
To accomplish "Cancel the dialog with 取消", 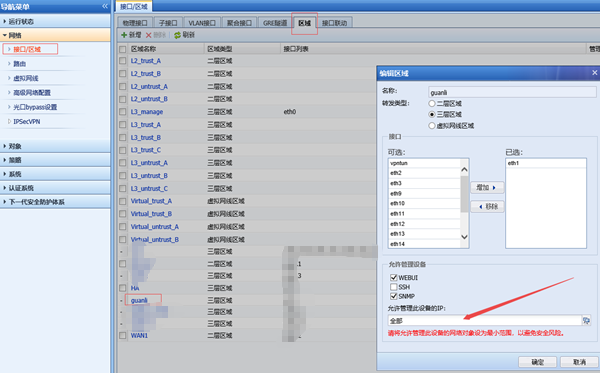I will pos(579,362).
